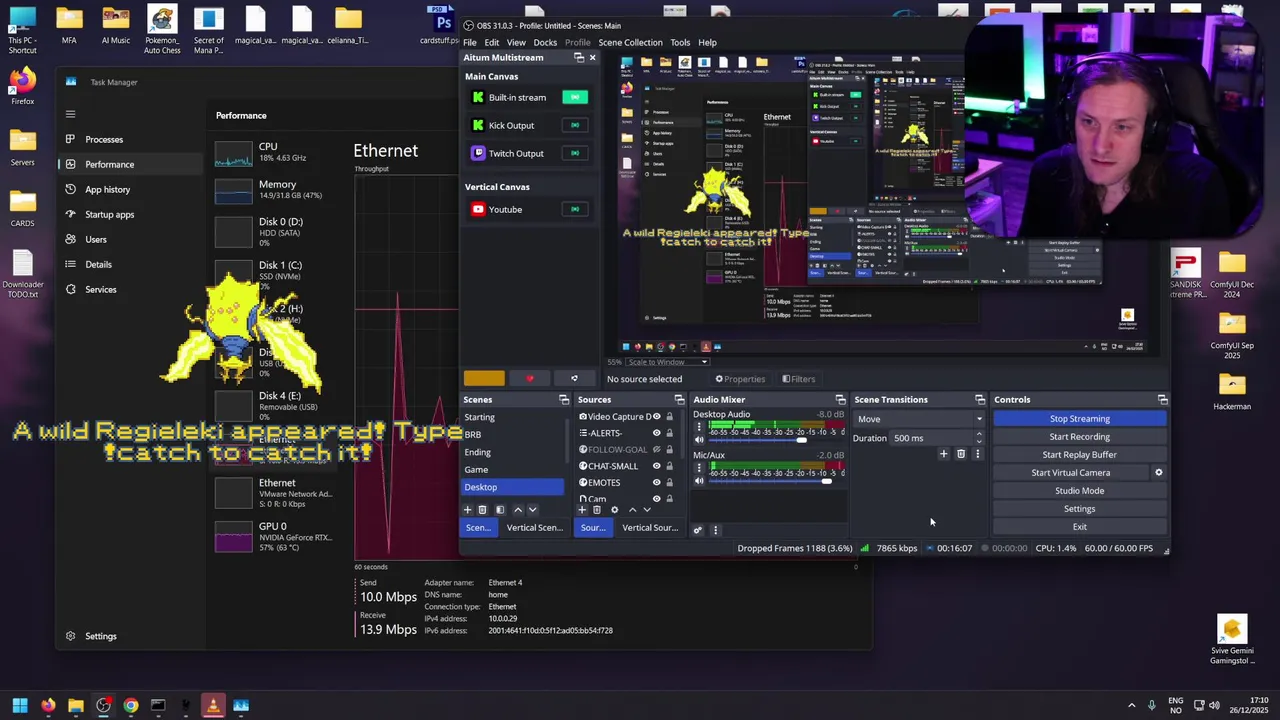The height and width of the screenshot is (720, 1280).
Task: Hide the Video Capture Device source
Action: [x=657, y=416]
